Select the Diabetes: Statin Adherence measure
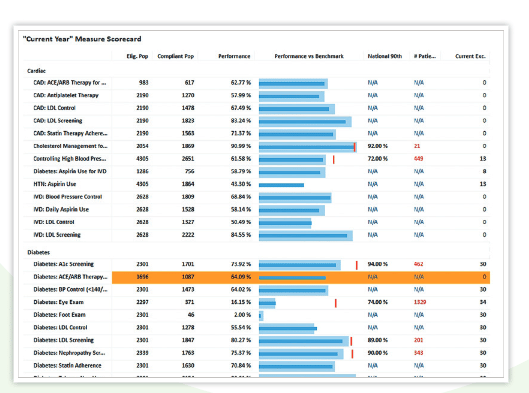The width and height of the screenshot is (529, 393). tap(67, 365)
